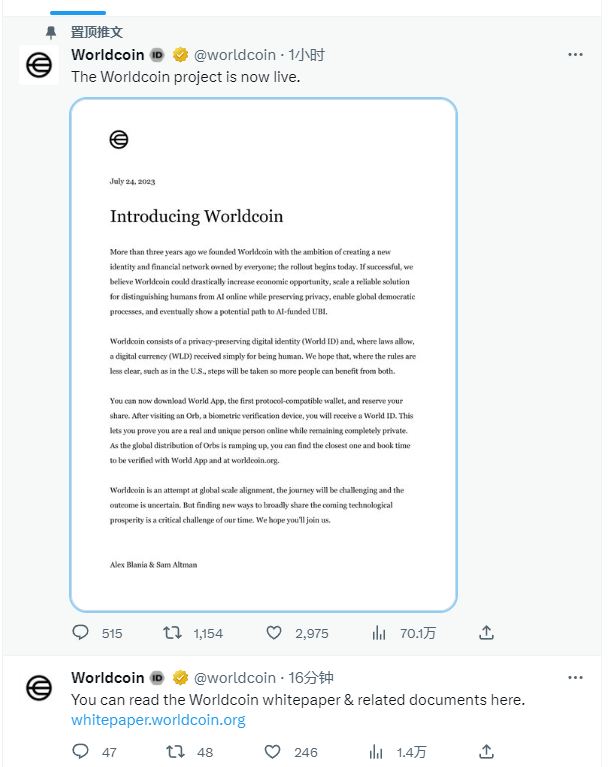Click Worldcoin avatar on the pinned tweet
Image resolution: width=613 pixels, height=767 pixels.
tap(39, 65)
